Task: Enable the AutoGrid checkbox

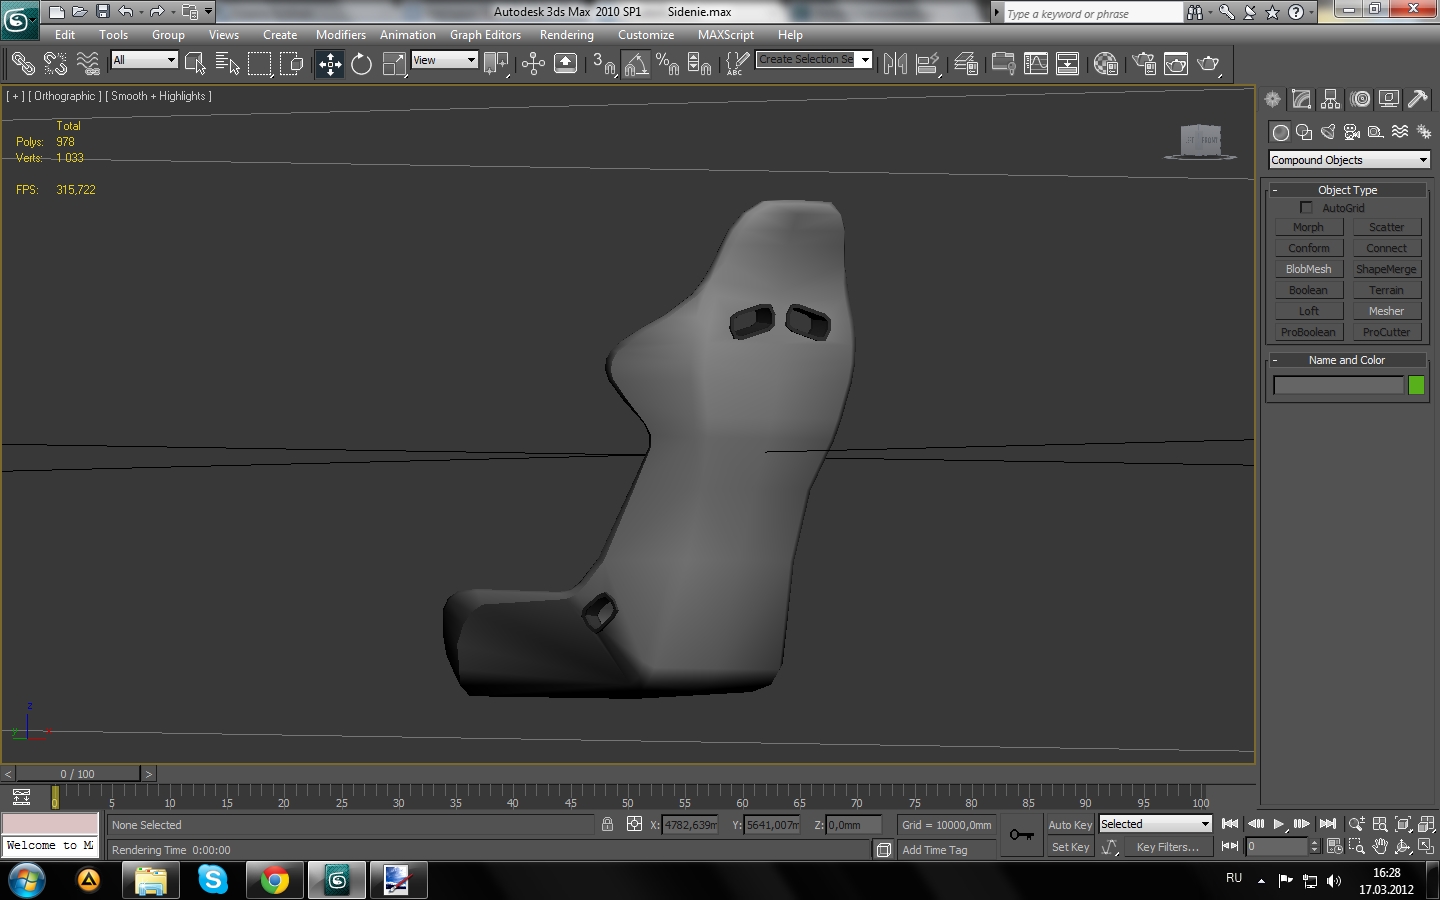Action: [1306, 208]
